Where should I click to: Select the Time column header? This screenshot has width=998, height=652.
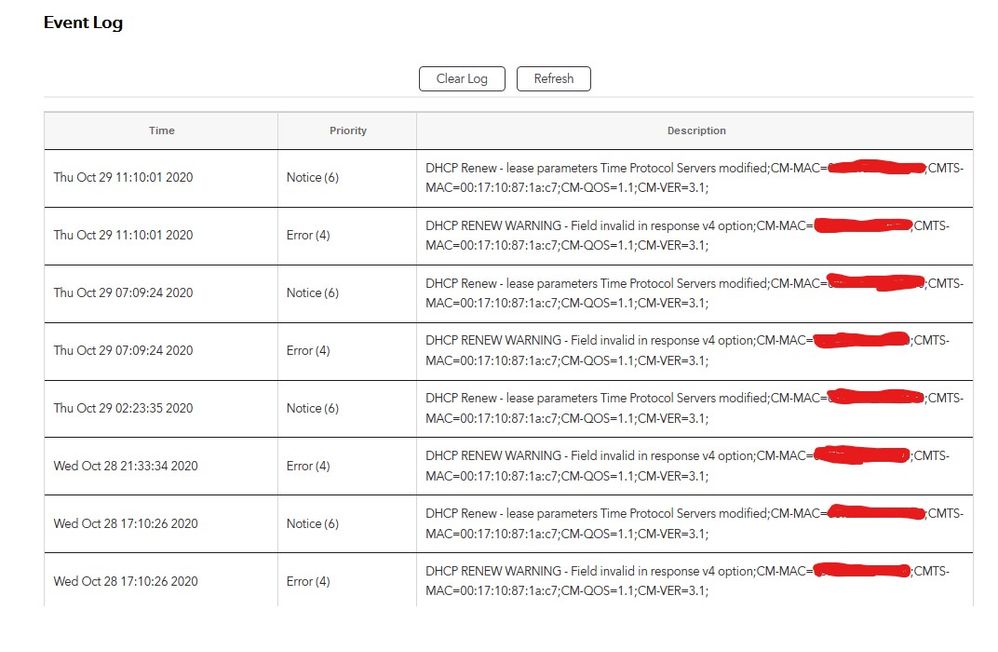tap(162, 131)
